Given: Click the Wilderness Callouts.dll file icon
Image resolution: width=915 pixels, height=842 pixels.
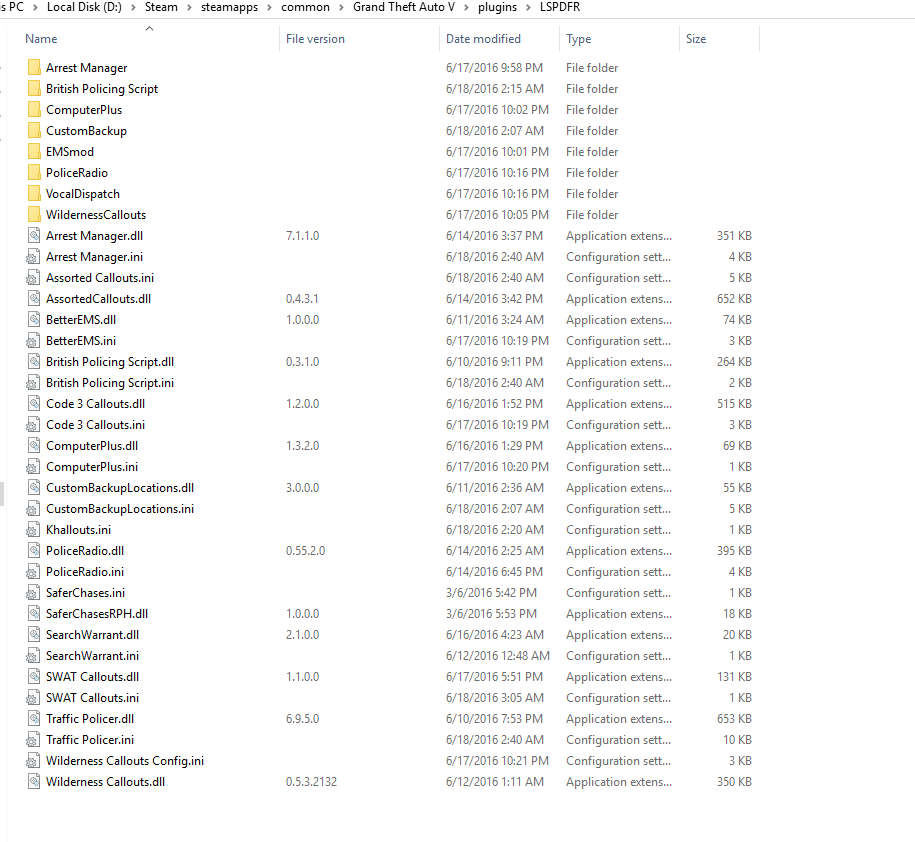Looking at the screenshot, I should pyautogui.click(x=34, y=782).
